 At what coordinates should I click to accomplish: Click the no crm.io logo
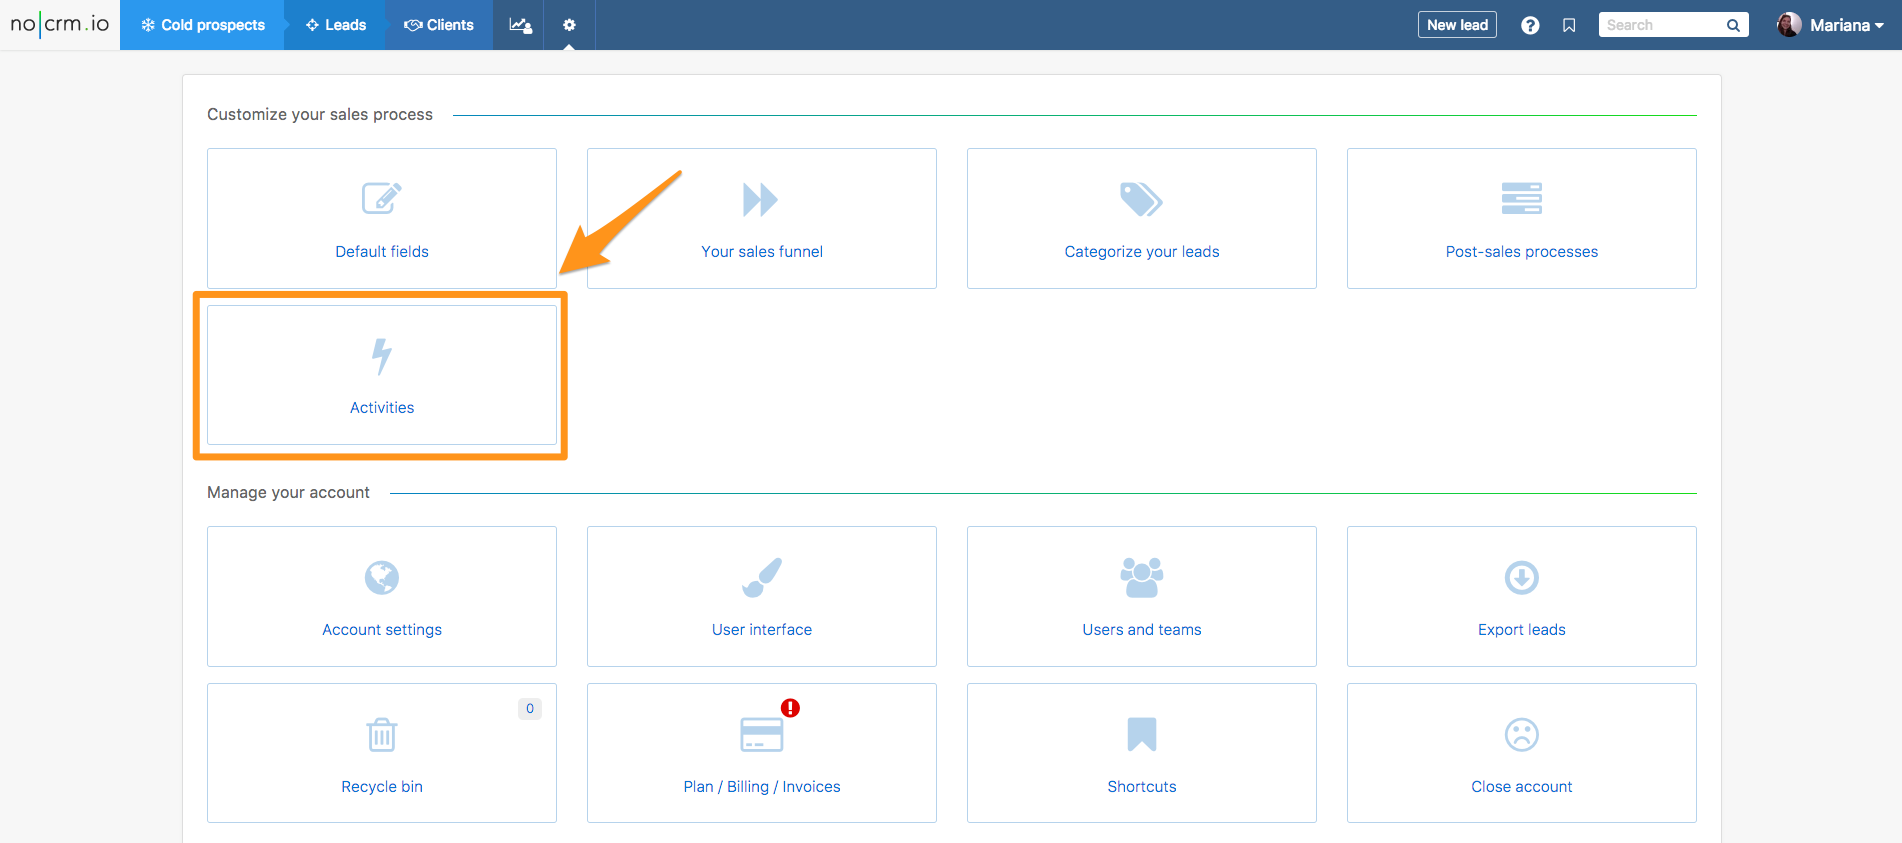60,24
